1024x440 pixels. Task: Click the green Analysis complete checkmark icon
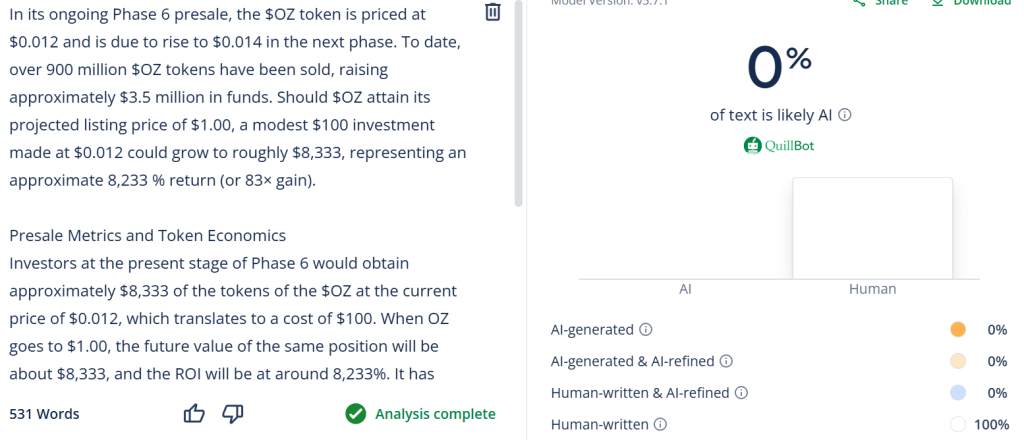[355, 414]
